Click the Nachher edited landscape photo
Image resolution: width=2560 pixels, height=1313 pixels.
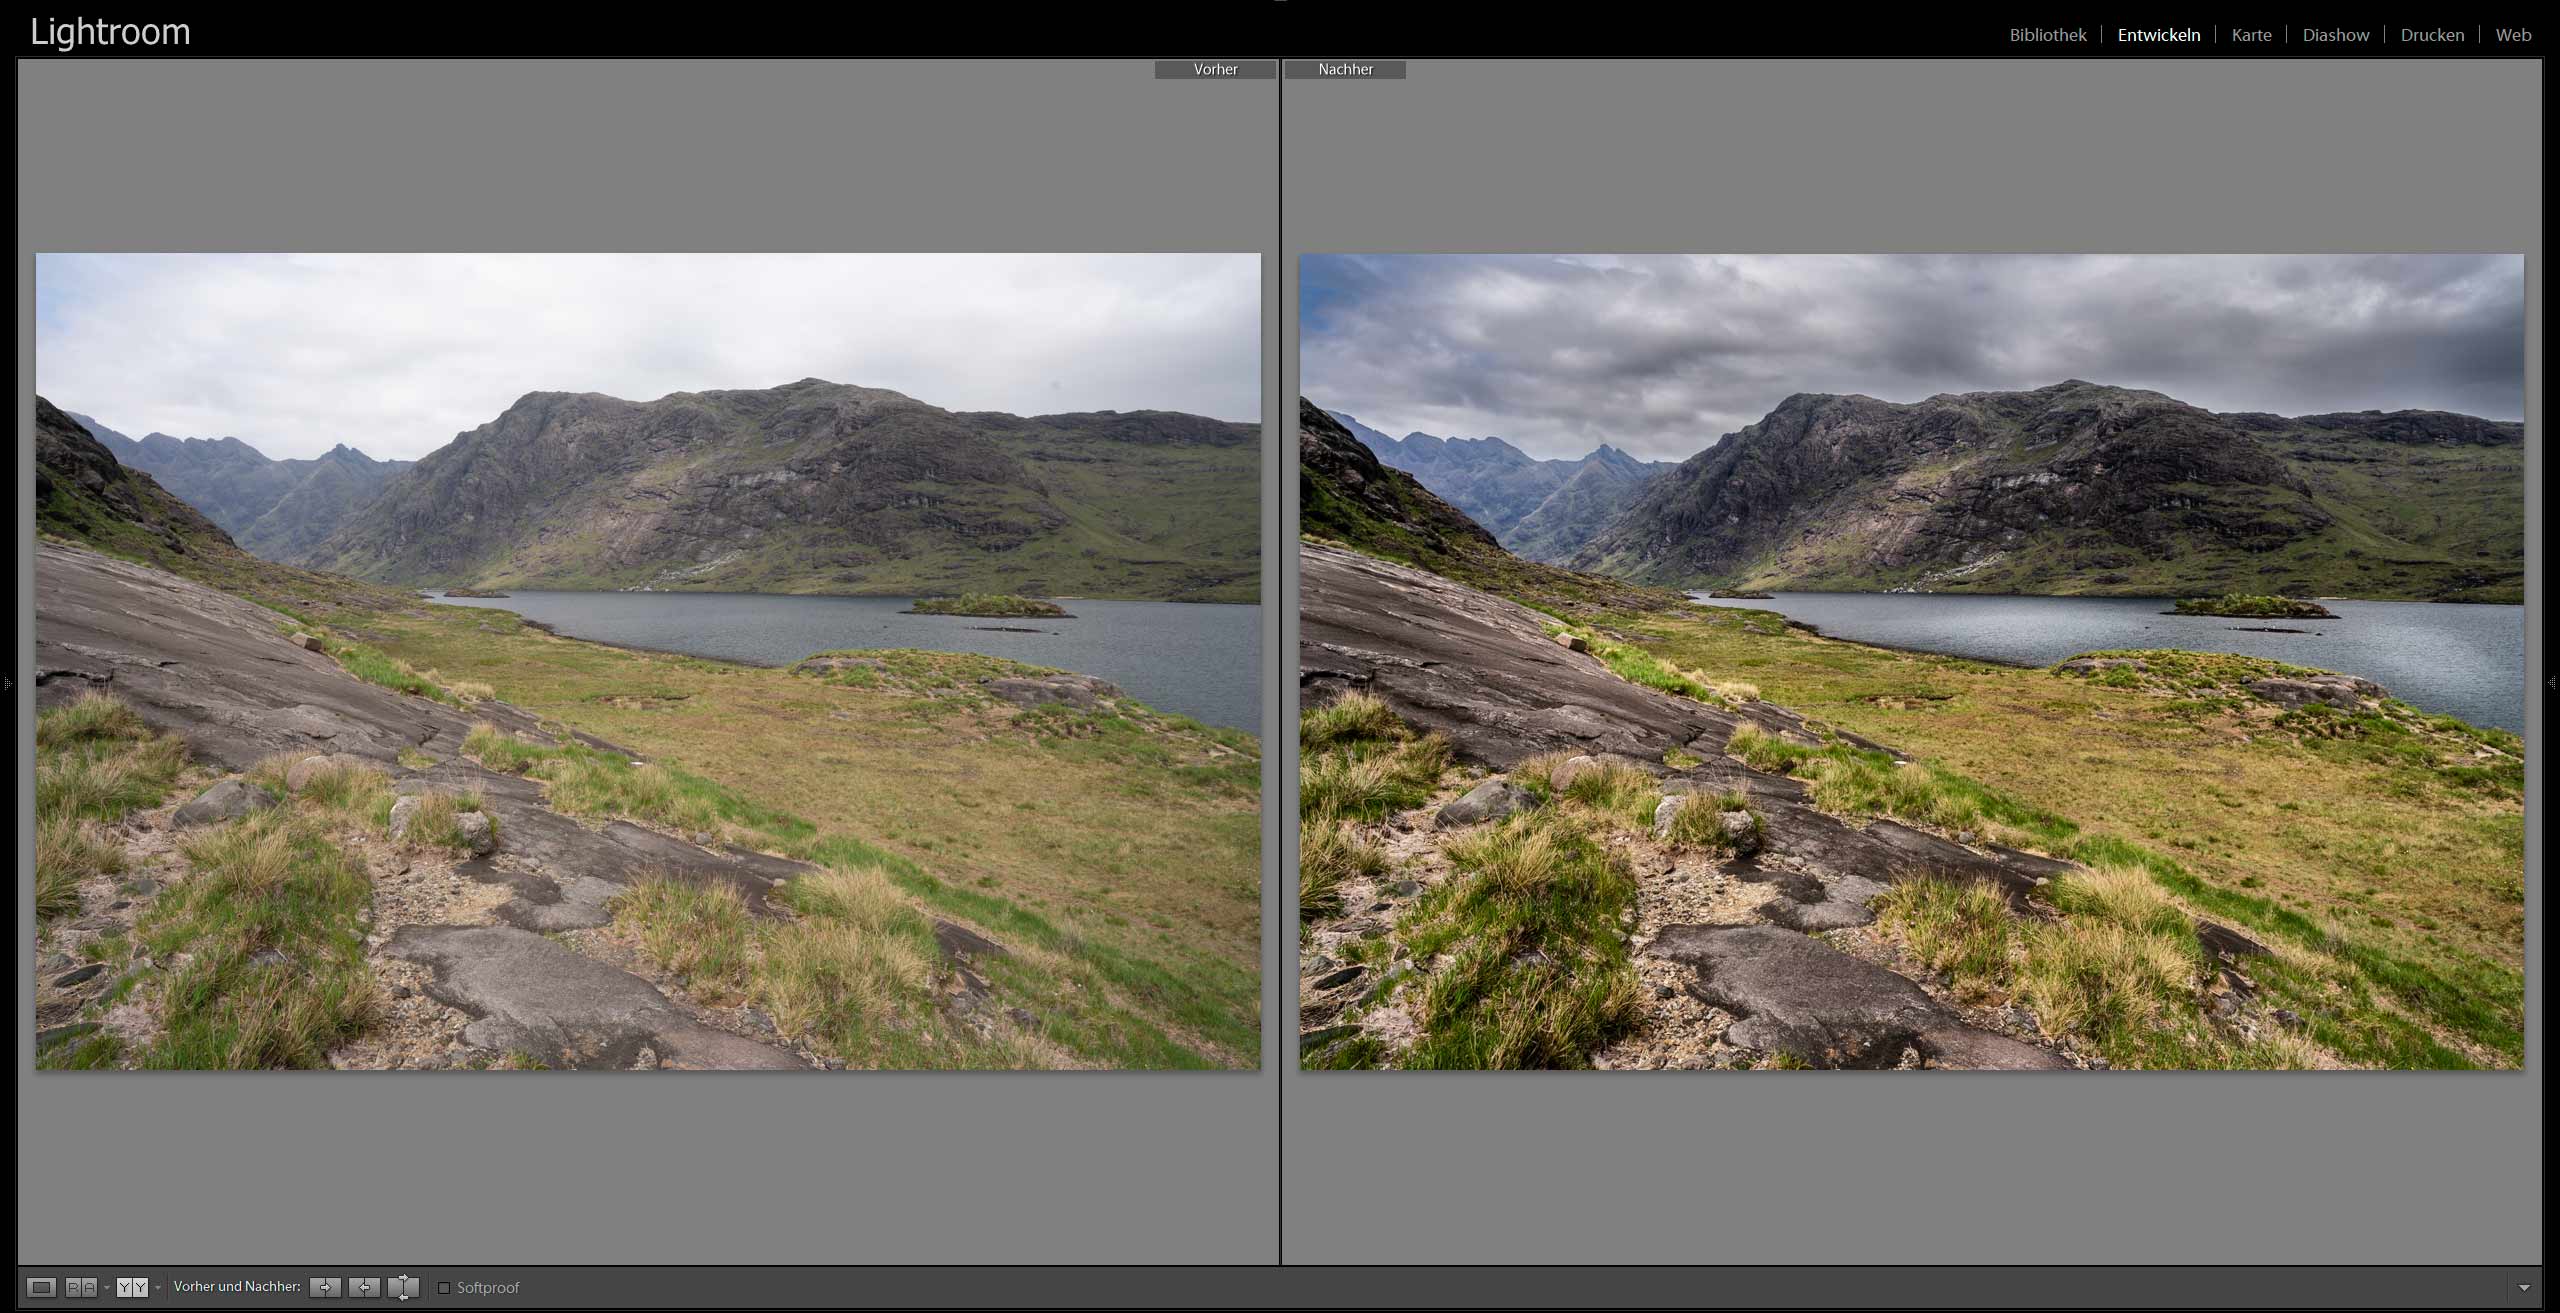click(1911, 661)
